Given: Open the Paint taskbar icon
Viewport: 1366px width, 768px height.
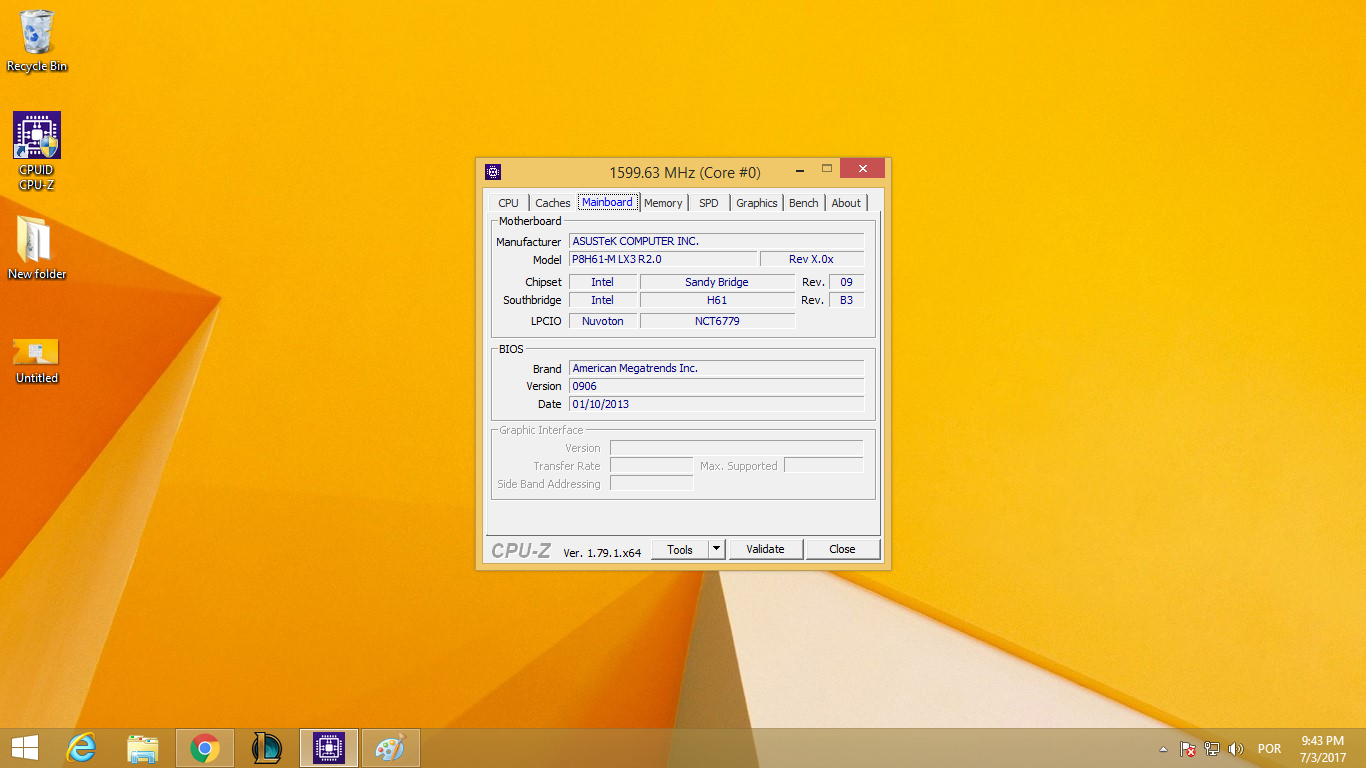Looking at the screenshot, I should [391, 748].
